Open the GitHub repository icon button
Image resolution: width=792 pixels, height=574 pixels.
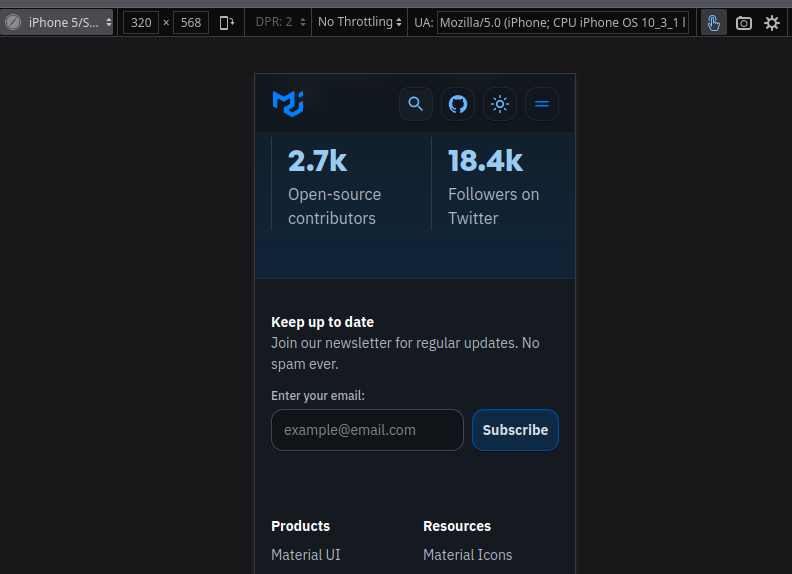click(458, 104)
